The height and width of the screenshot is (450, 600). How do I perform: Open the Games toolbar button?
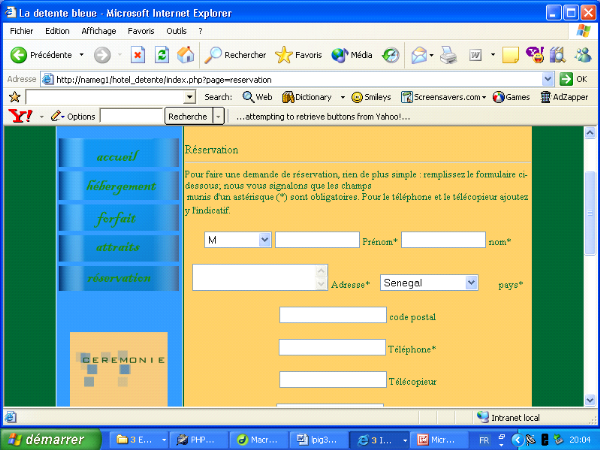coord(511,97)
